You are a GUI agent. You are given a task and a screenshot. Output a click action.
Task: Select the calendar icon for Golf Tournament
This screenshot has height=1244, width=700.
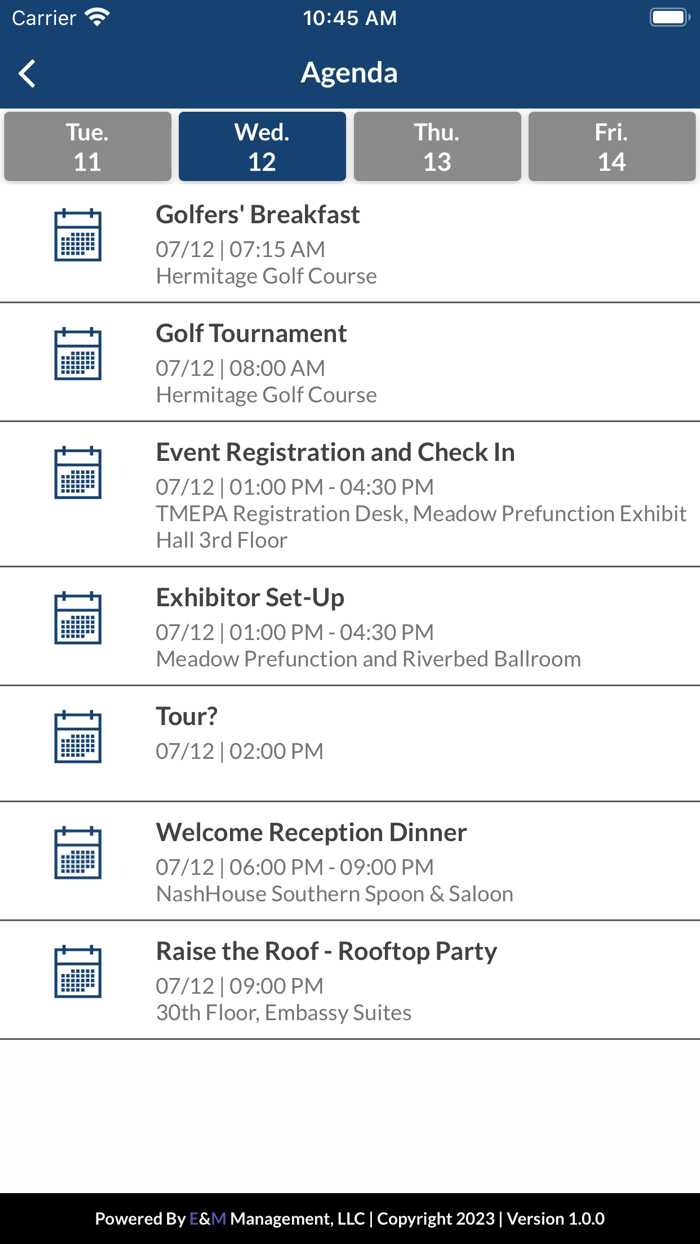(x=78, y=353)
